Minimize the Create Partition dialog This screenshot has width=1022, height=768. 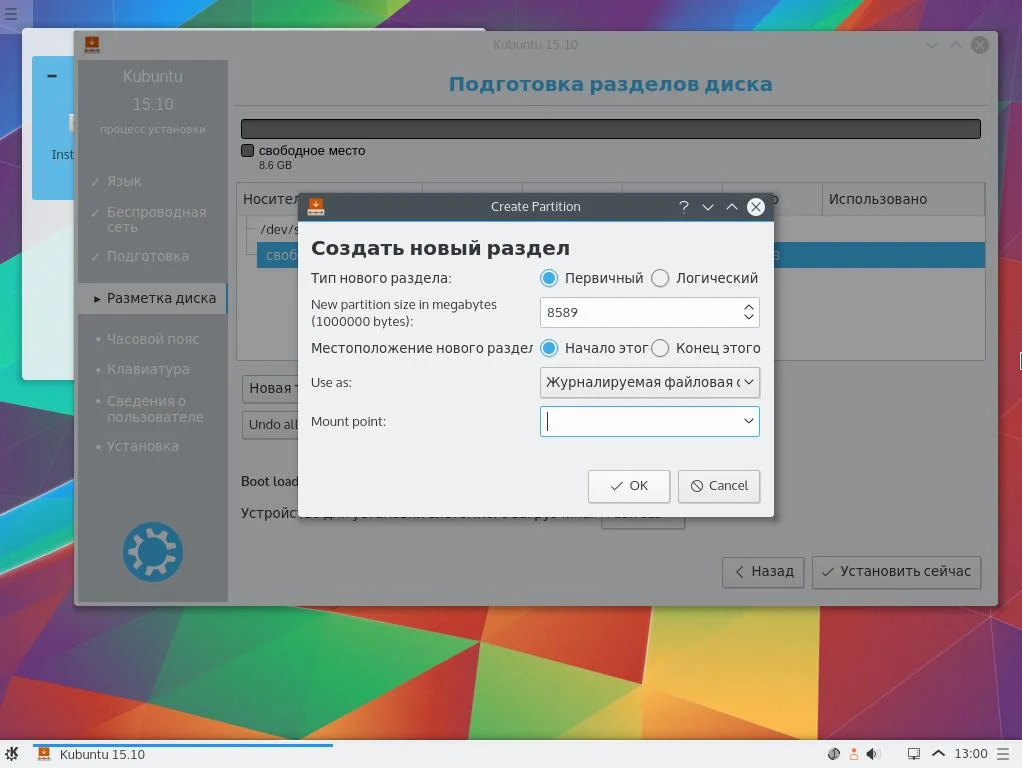click(x=708, y=207)
